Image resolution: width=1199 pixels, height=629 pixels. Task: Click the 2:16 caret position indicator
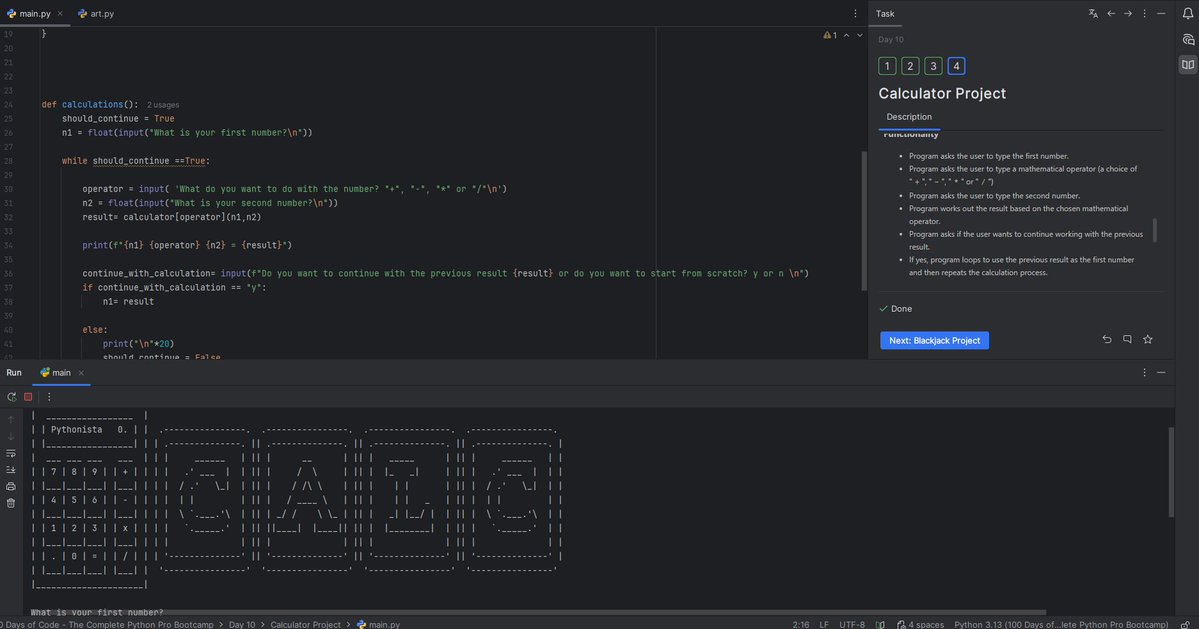[x=801, y=624]
